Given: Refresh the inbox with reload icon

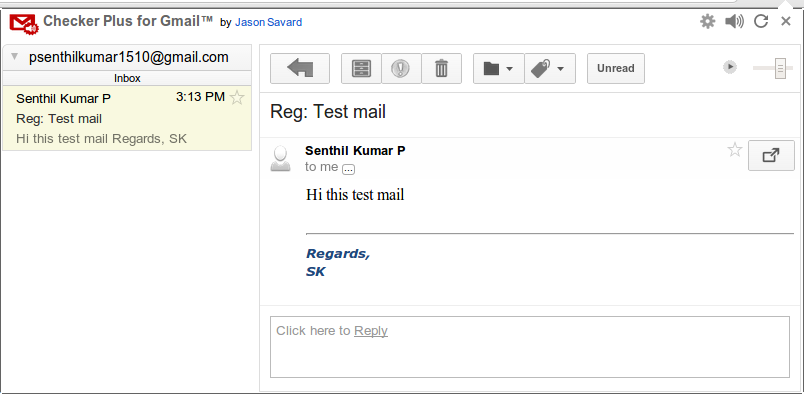Looking at the screenshot, I should pyautogui.click(x=761, y=22).
